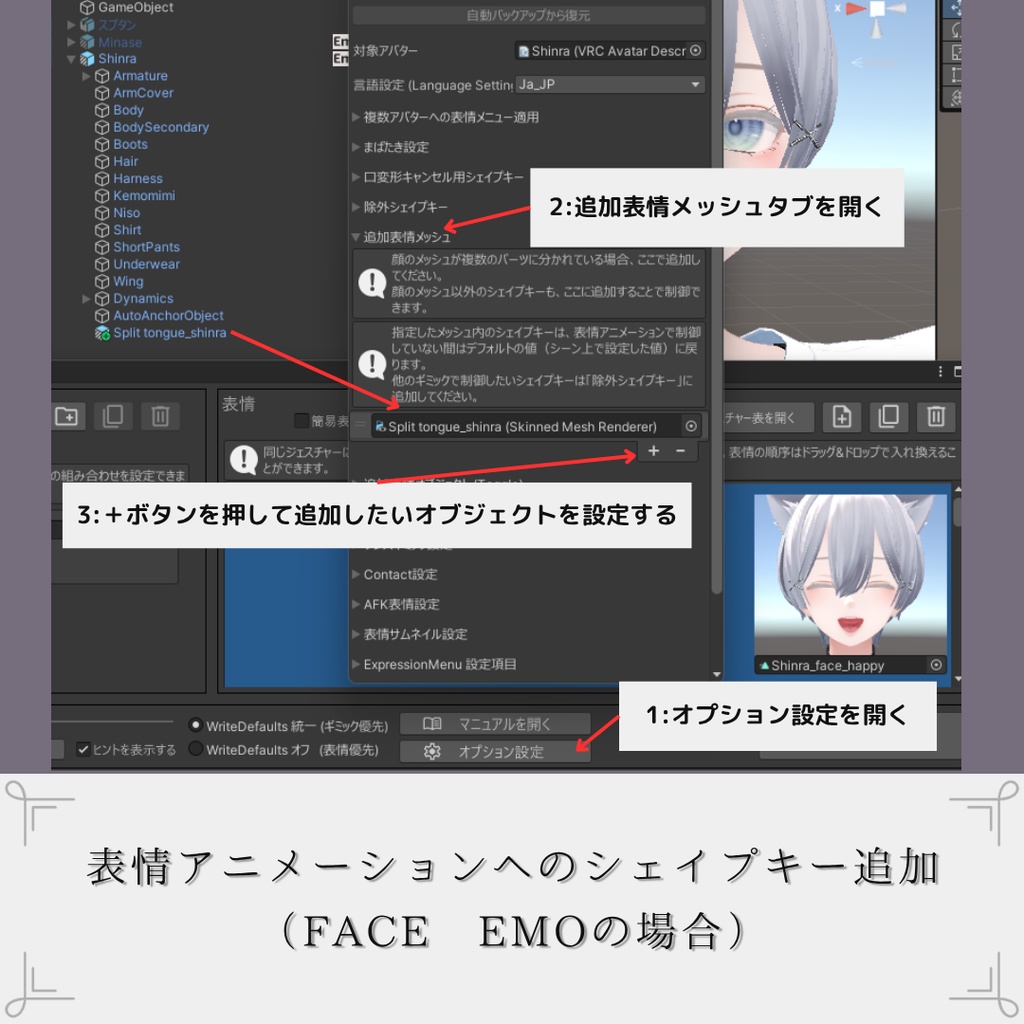Screen dimensions: 1024x1024
Task: Click add new expression icon at right
Action: click(x=842, y=417)
